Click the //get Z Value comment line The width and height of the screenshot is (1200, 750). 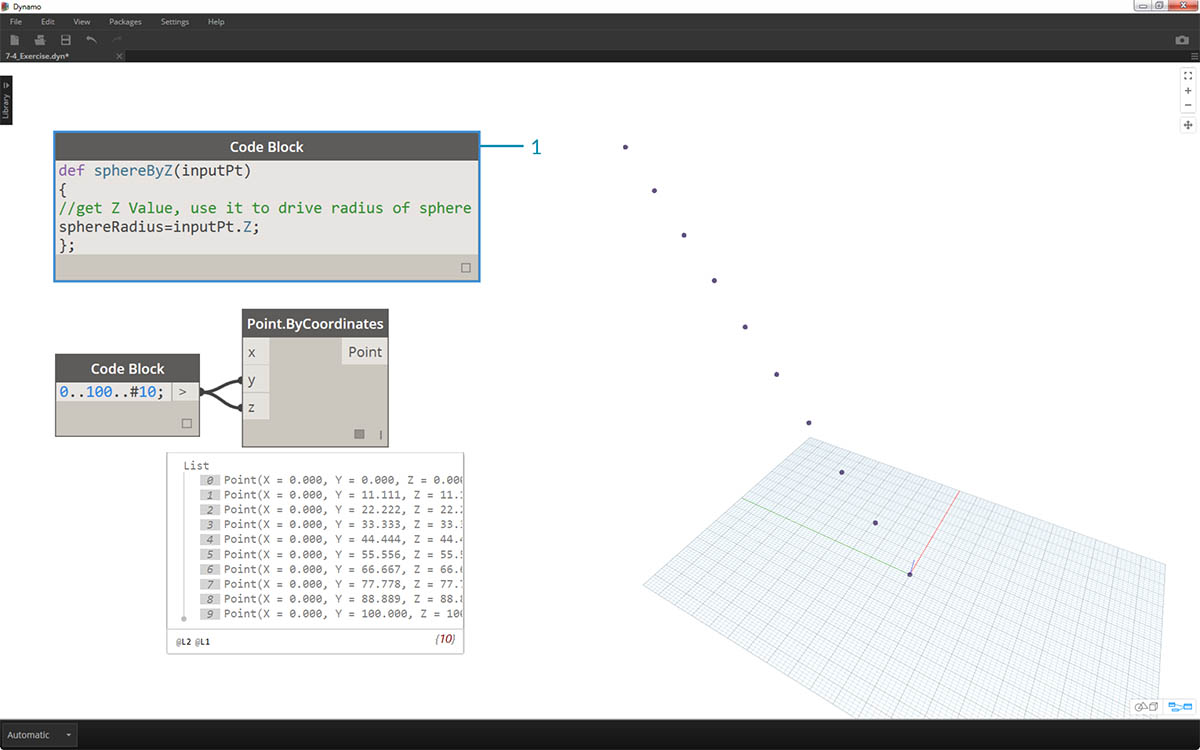point(264,208)
